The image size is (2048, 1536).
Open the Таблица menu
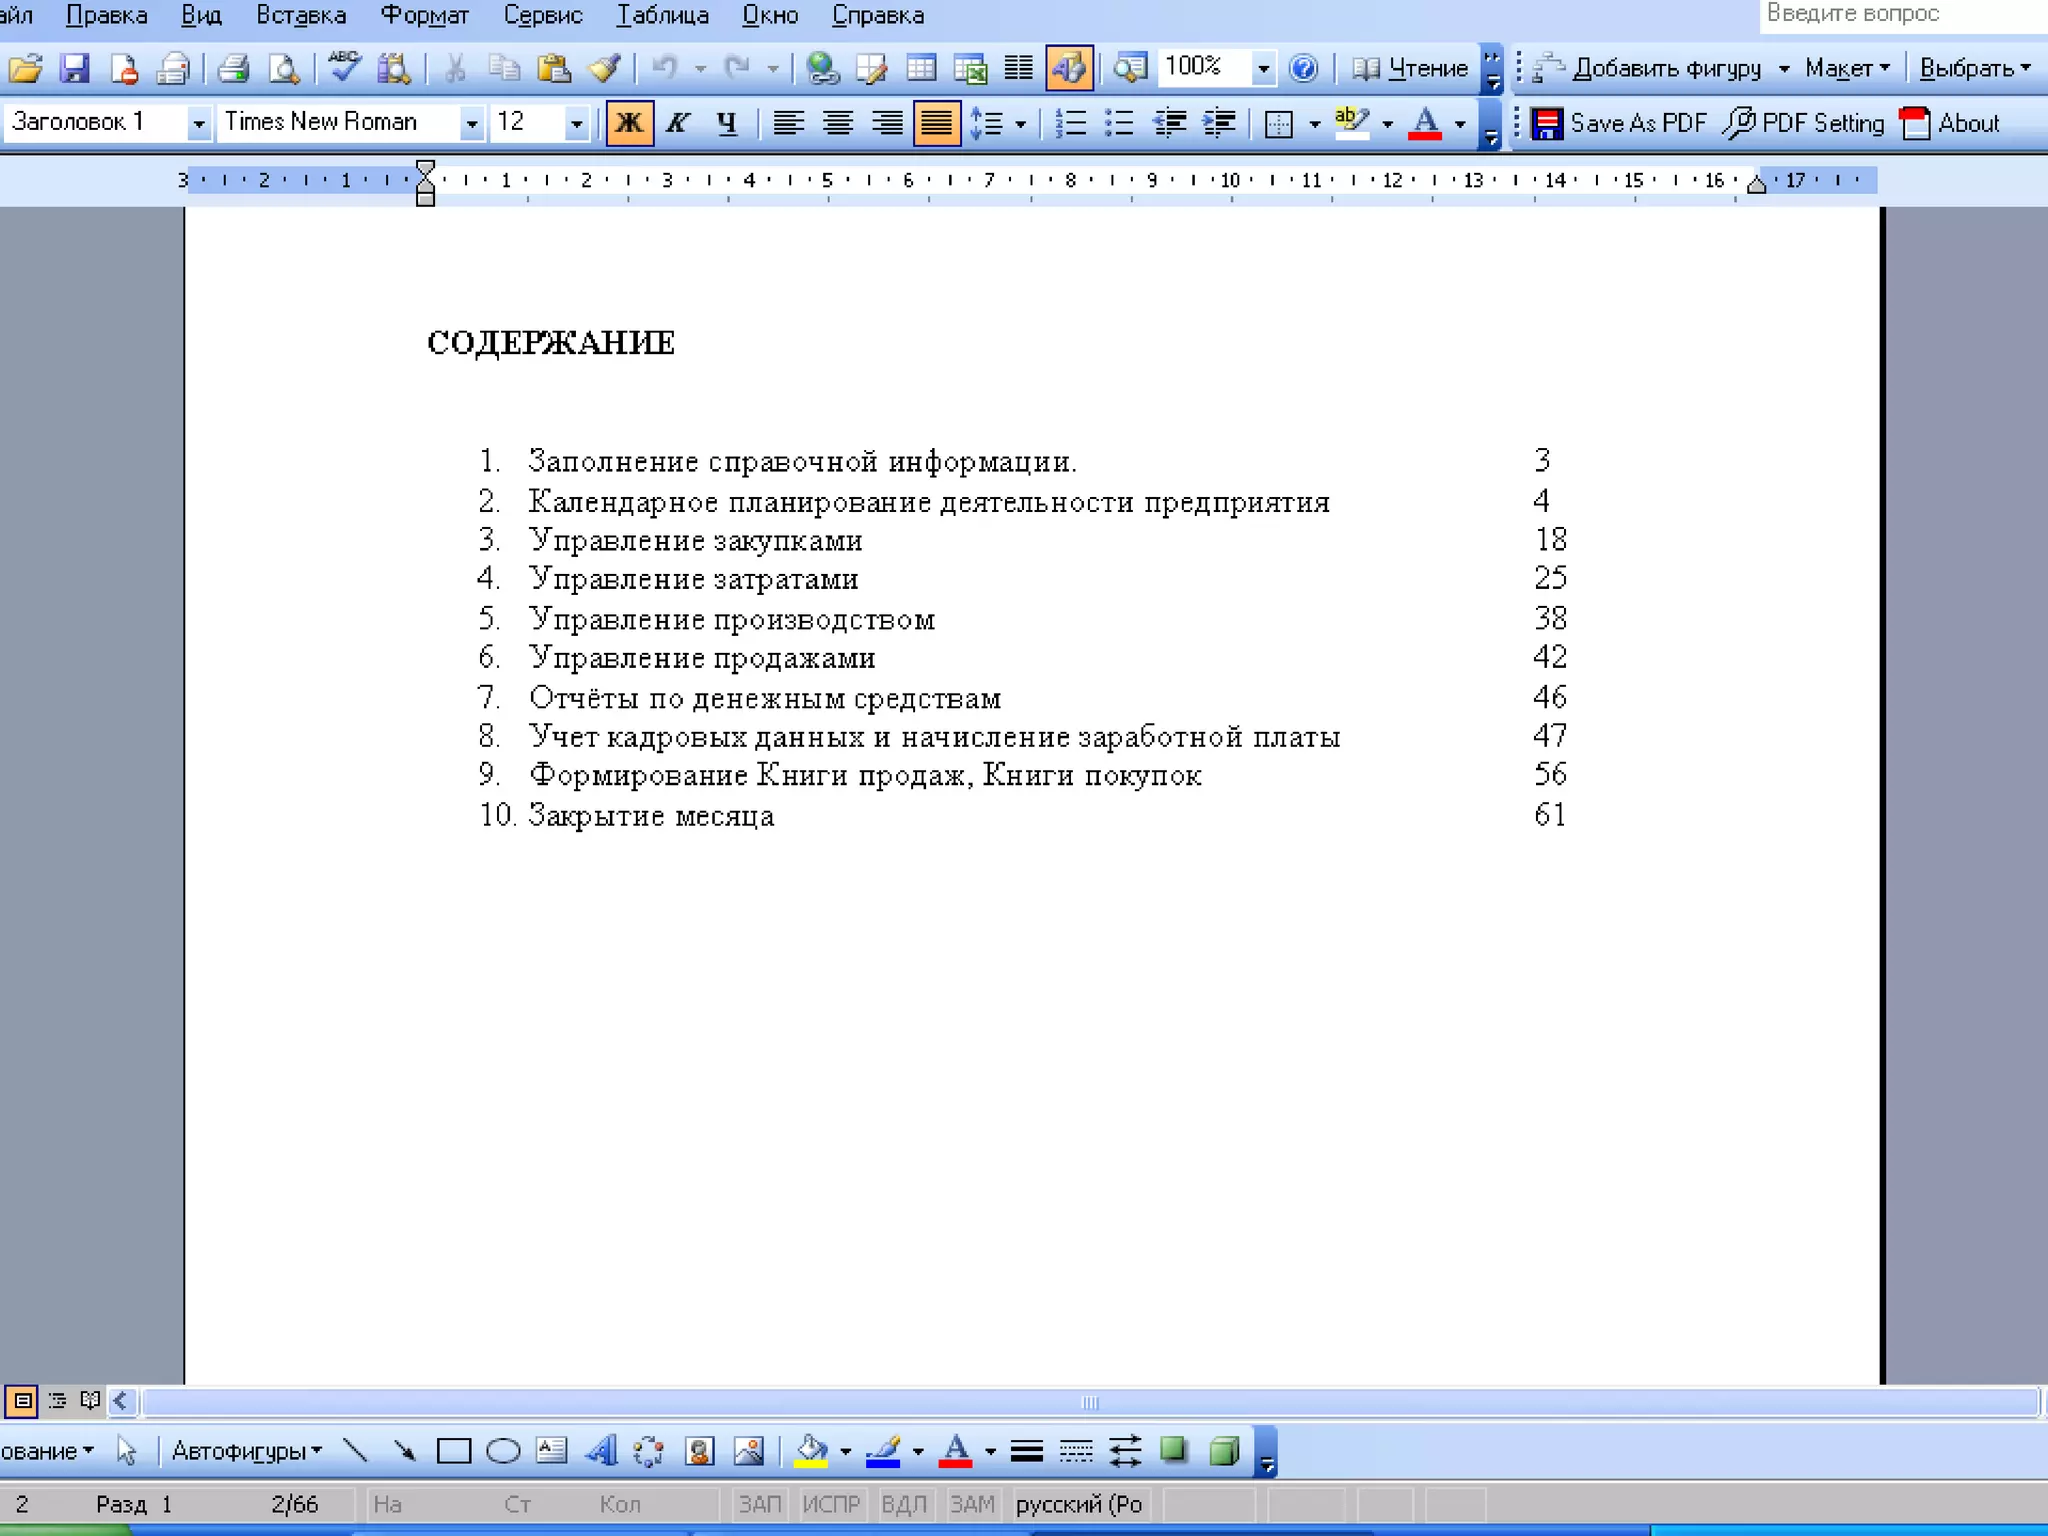tap(662, 16)
